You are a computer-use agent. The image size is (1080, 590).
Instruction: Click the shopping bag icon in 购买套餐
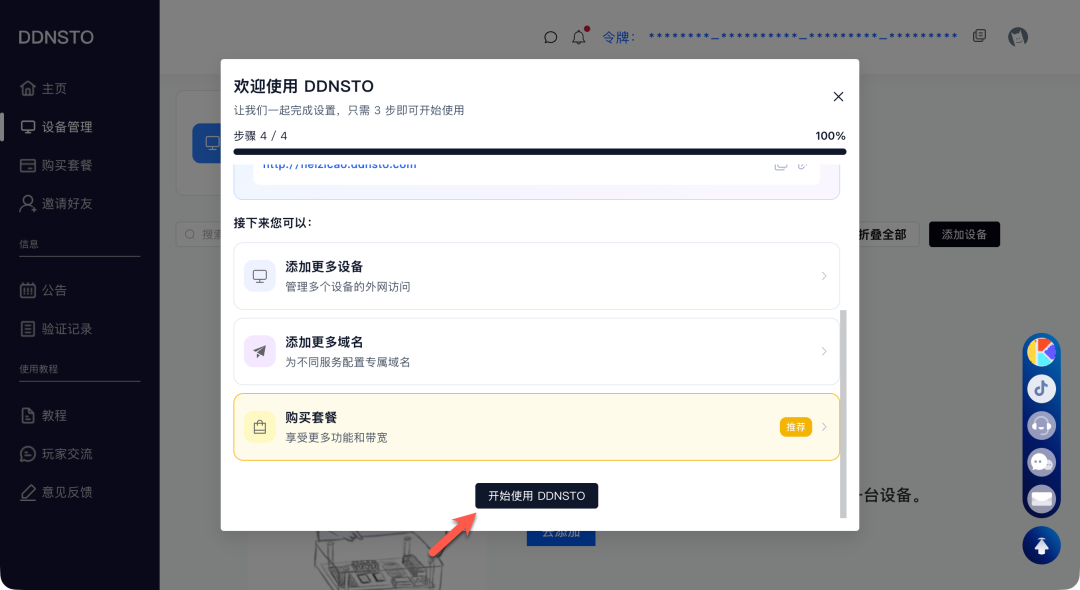260,427
